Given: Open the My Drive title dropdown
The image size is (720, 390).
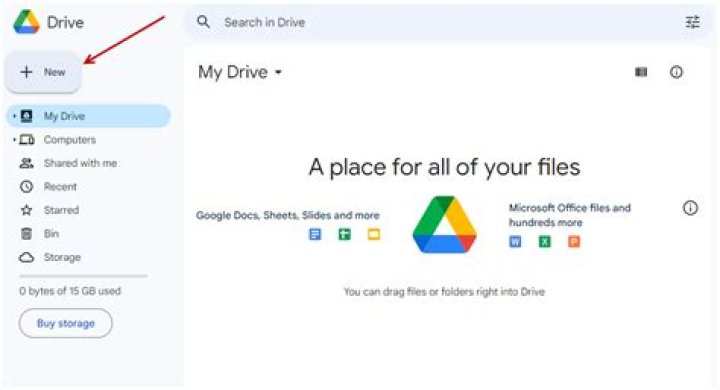Looking at the screenshot, I should click(x=240, y=72).
